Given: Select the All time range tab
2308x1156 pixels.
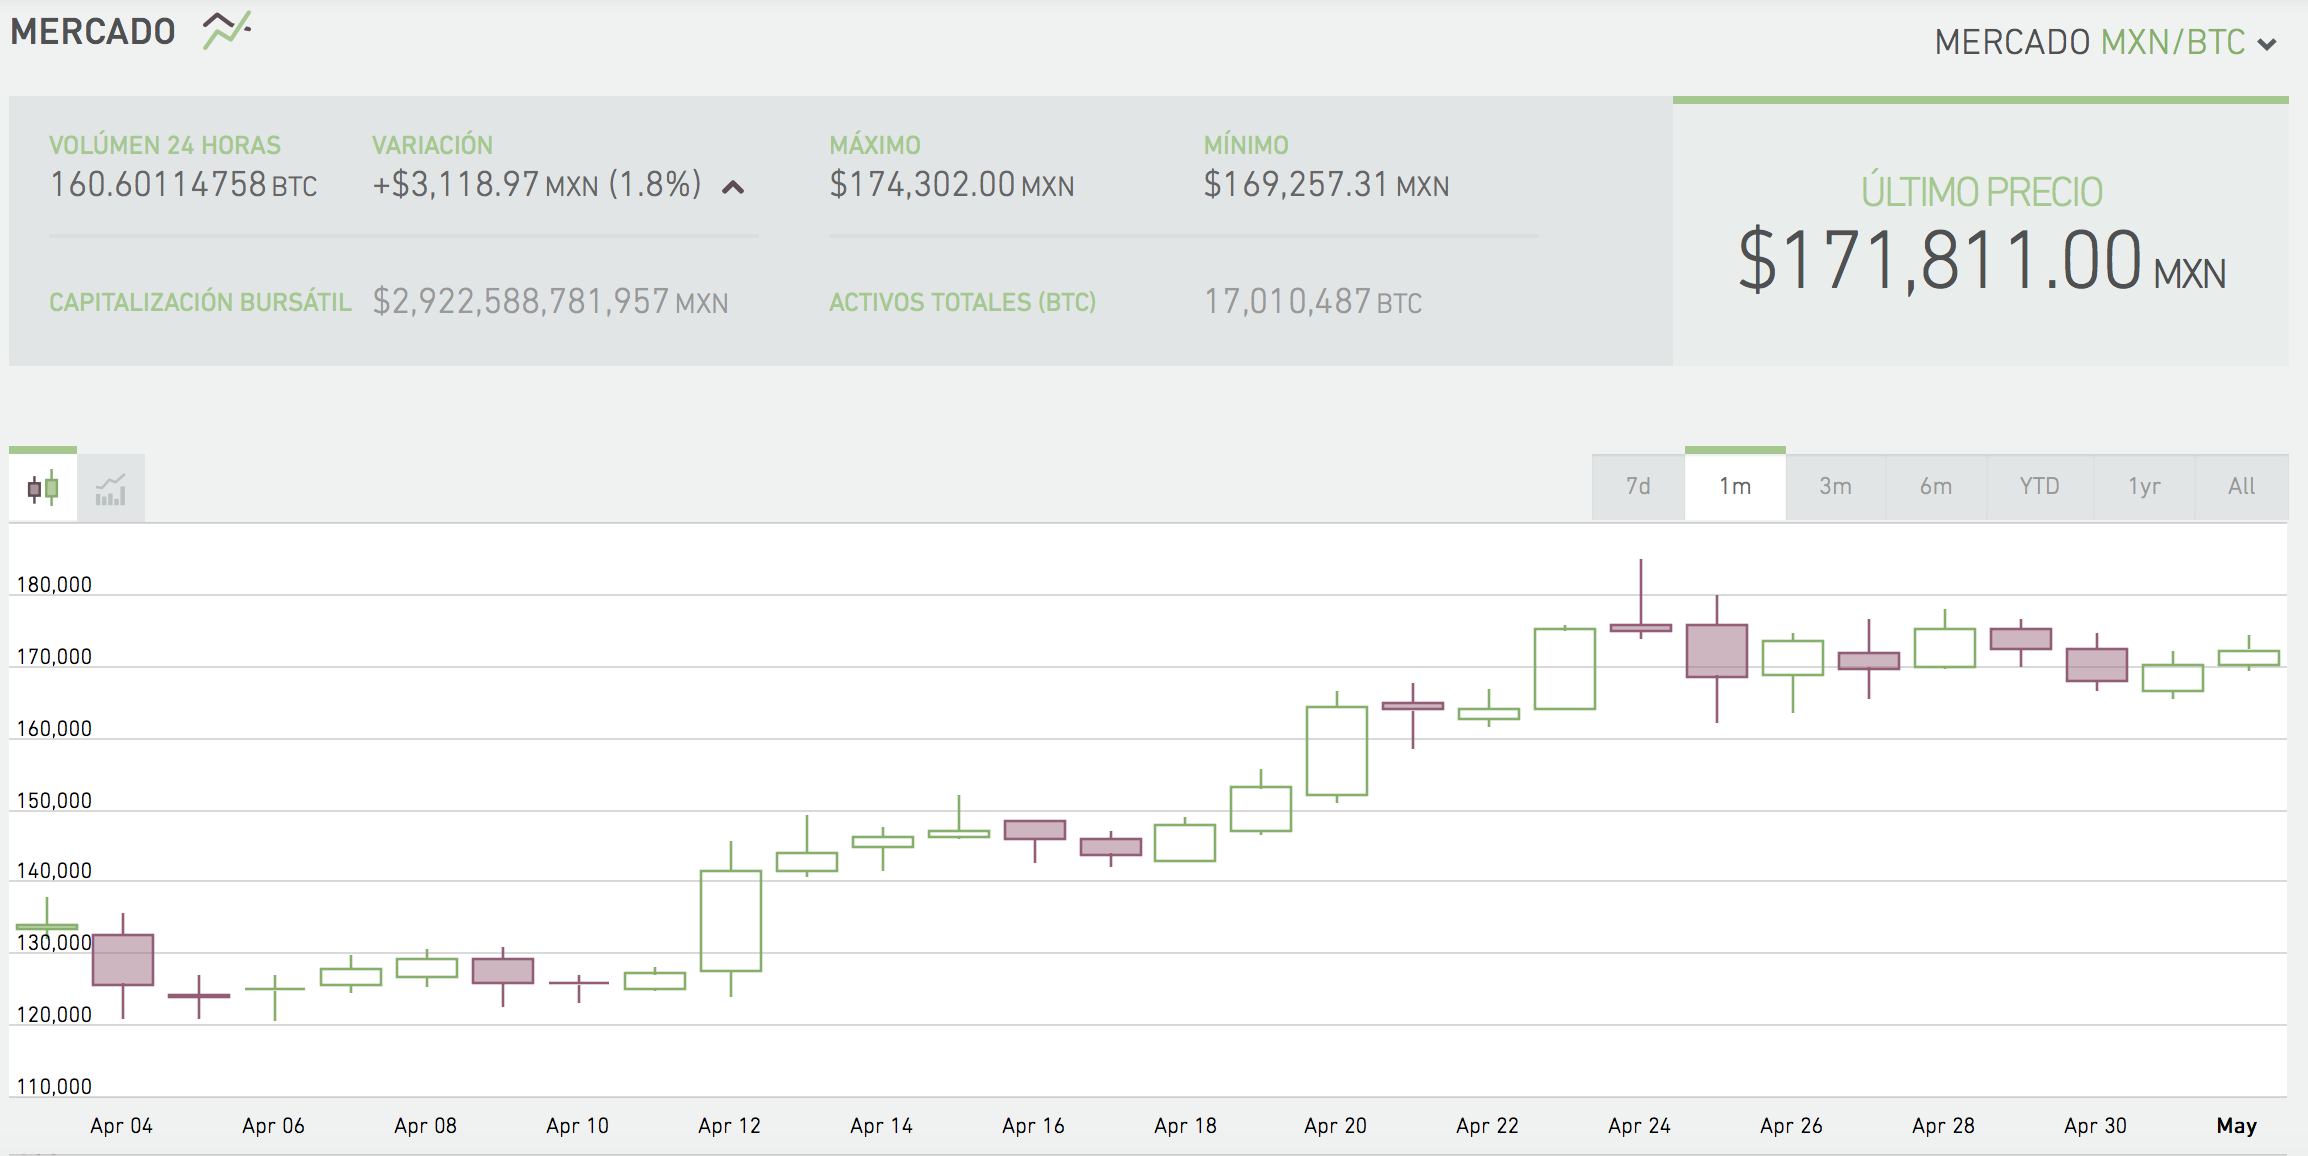Looking at the screenshot, I should (2241, 486).
